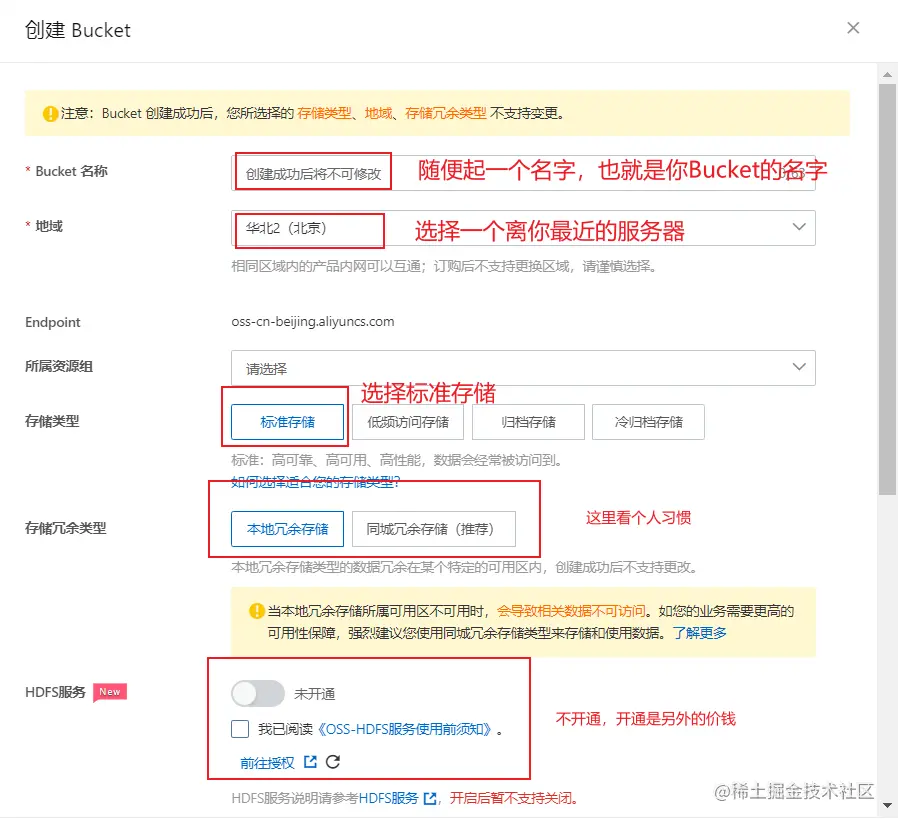The width and height of the screenshot is (898, 825).
Task: Click the Bucket 名称 input field
Action: tap(523, 172)
